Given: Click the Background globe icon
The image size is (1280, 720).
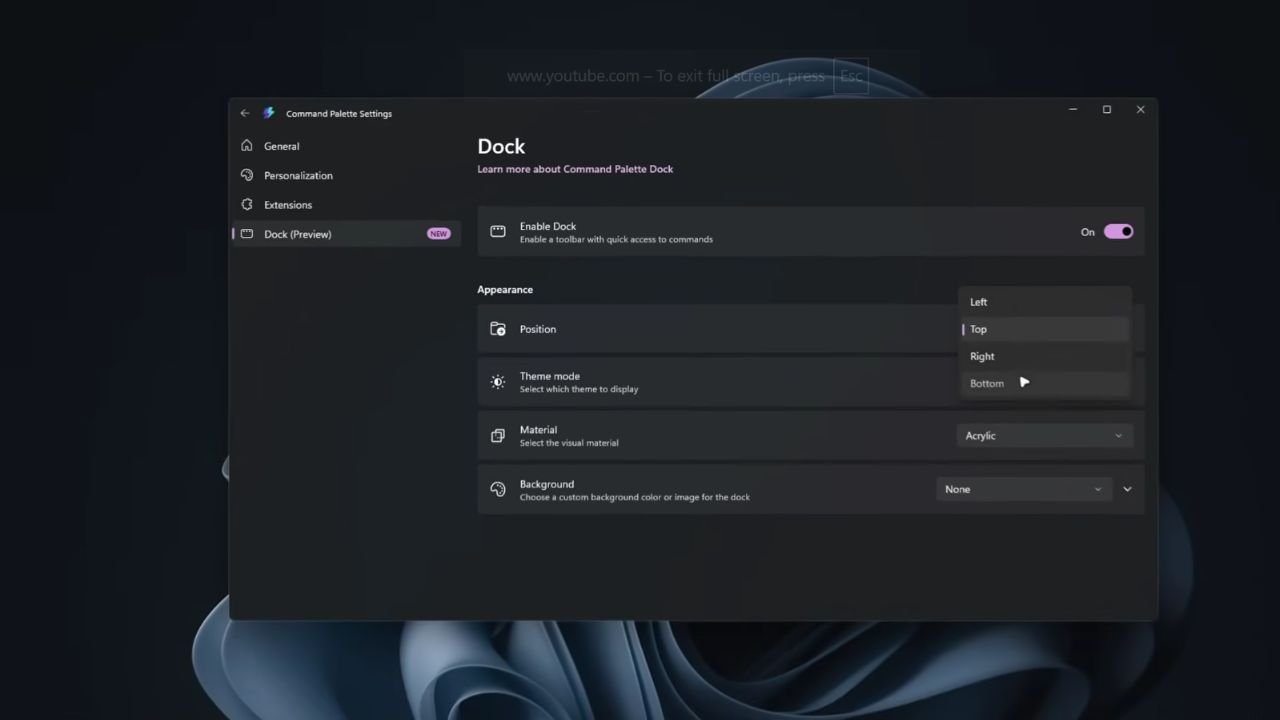Looking at the screenshot, I should tap(497, 488).
